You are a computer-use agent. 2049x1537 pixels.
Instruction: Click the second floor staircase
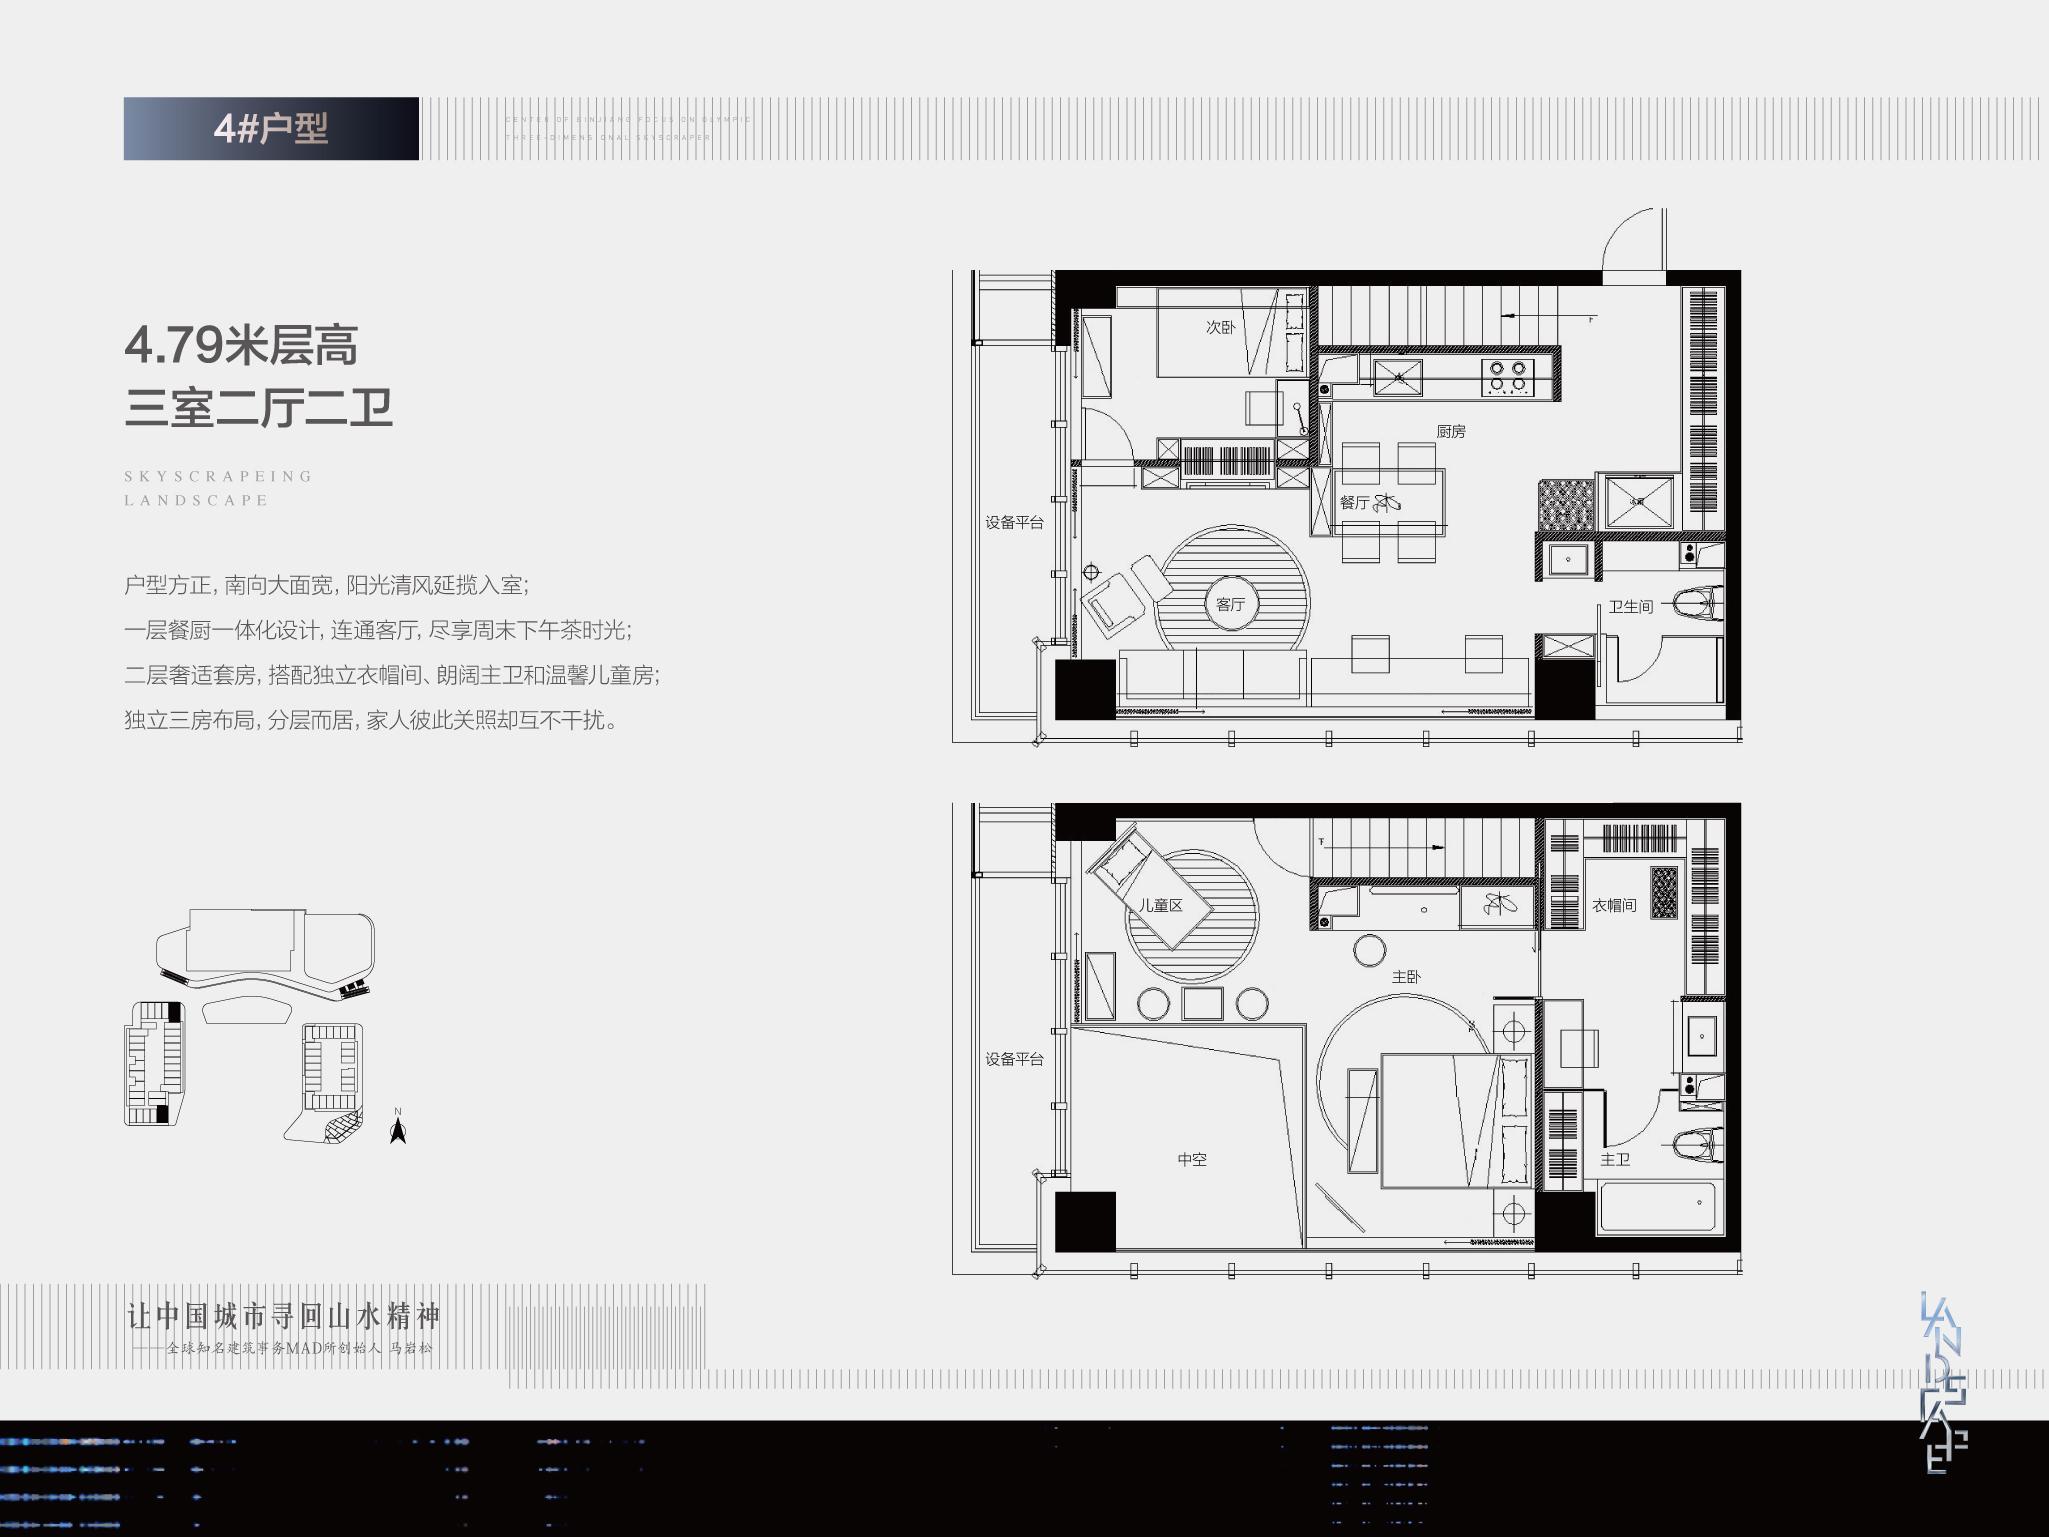pyautogui.click(x=1424, y=848)
